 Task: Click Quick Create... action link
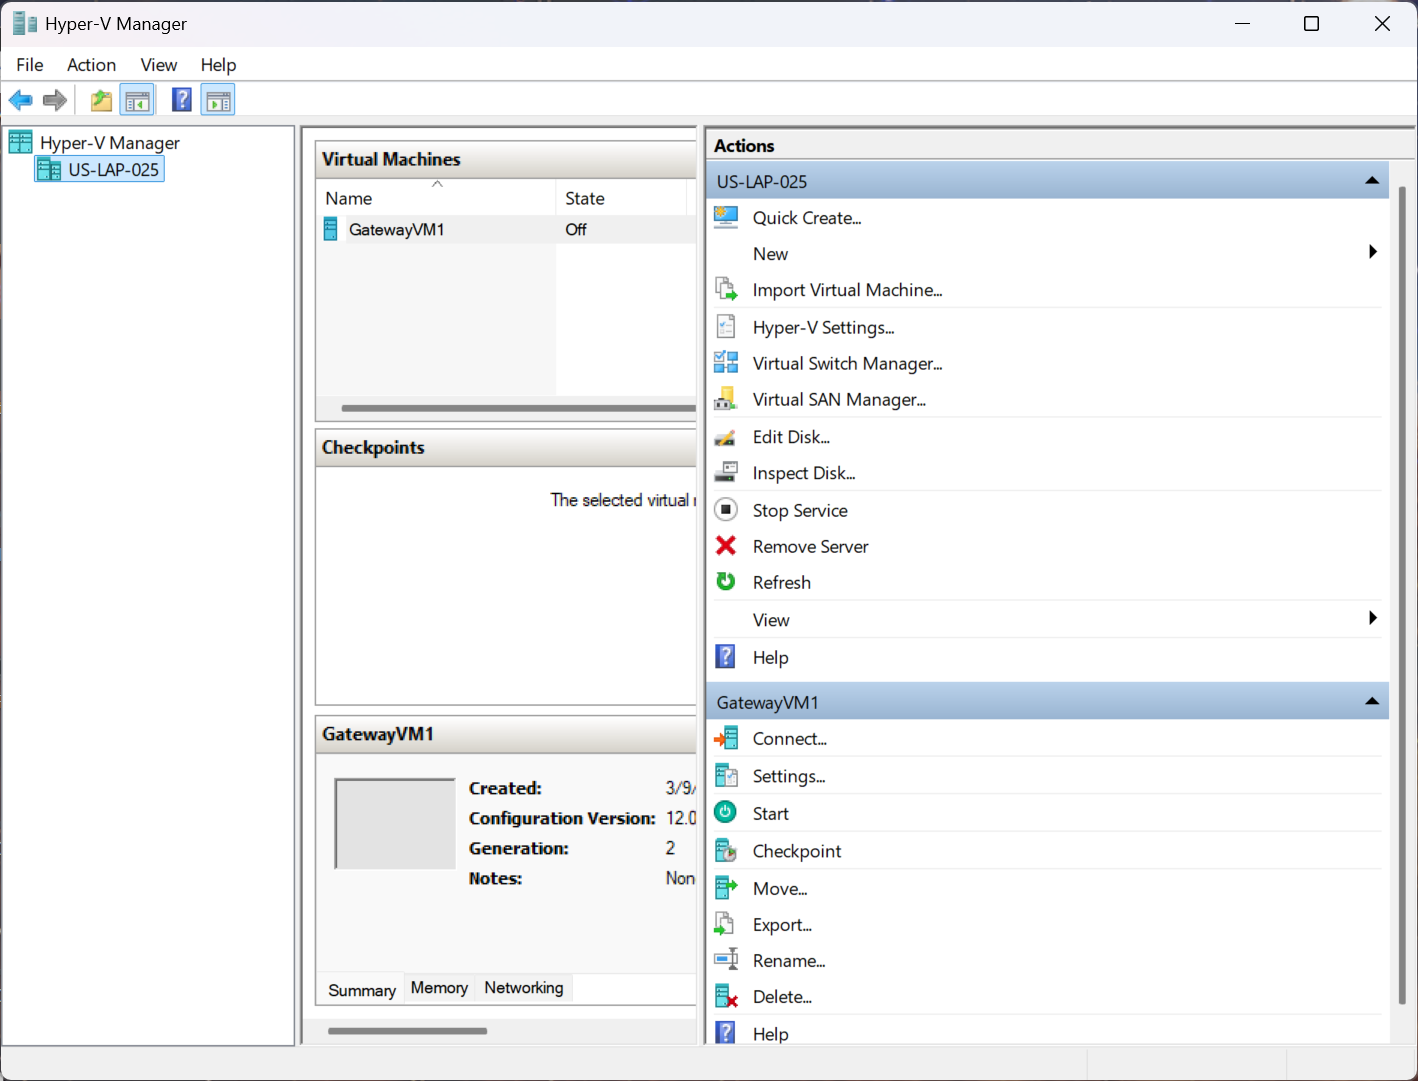(x=807, y=218)
